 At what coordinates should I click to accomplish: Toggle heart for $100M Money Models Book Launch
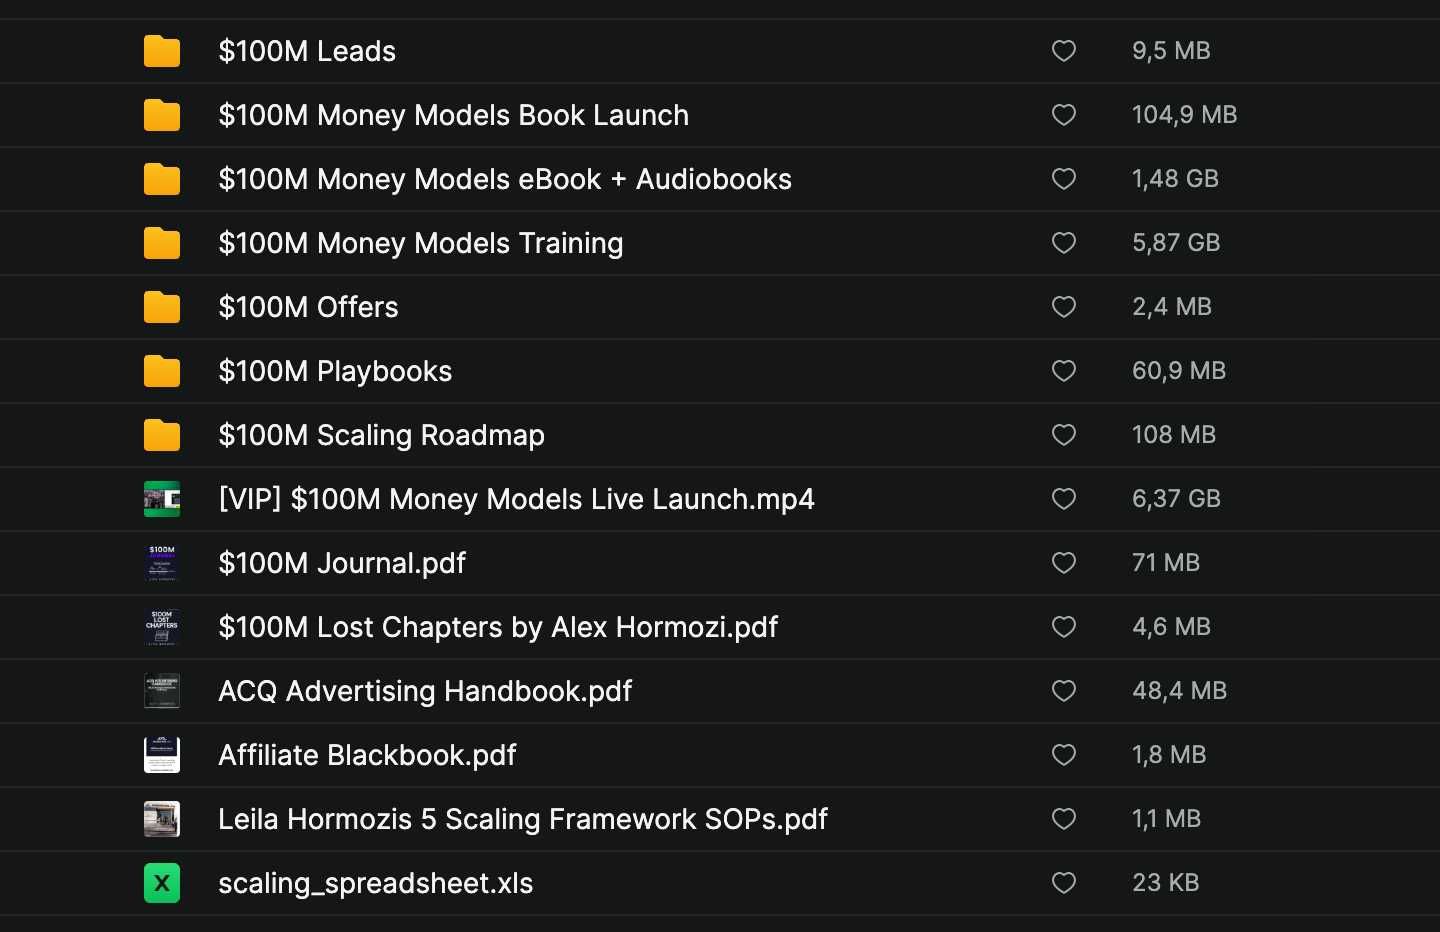point(1064,115)
